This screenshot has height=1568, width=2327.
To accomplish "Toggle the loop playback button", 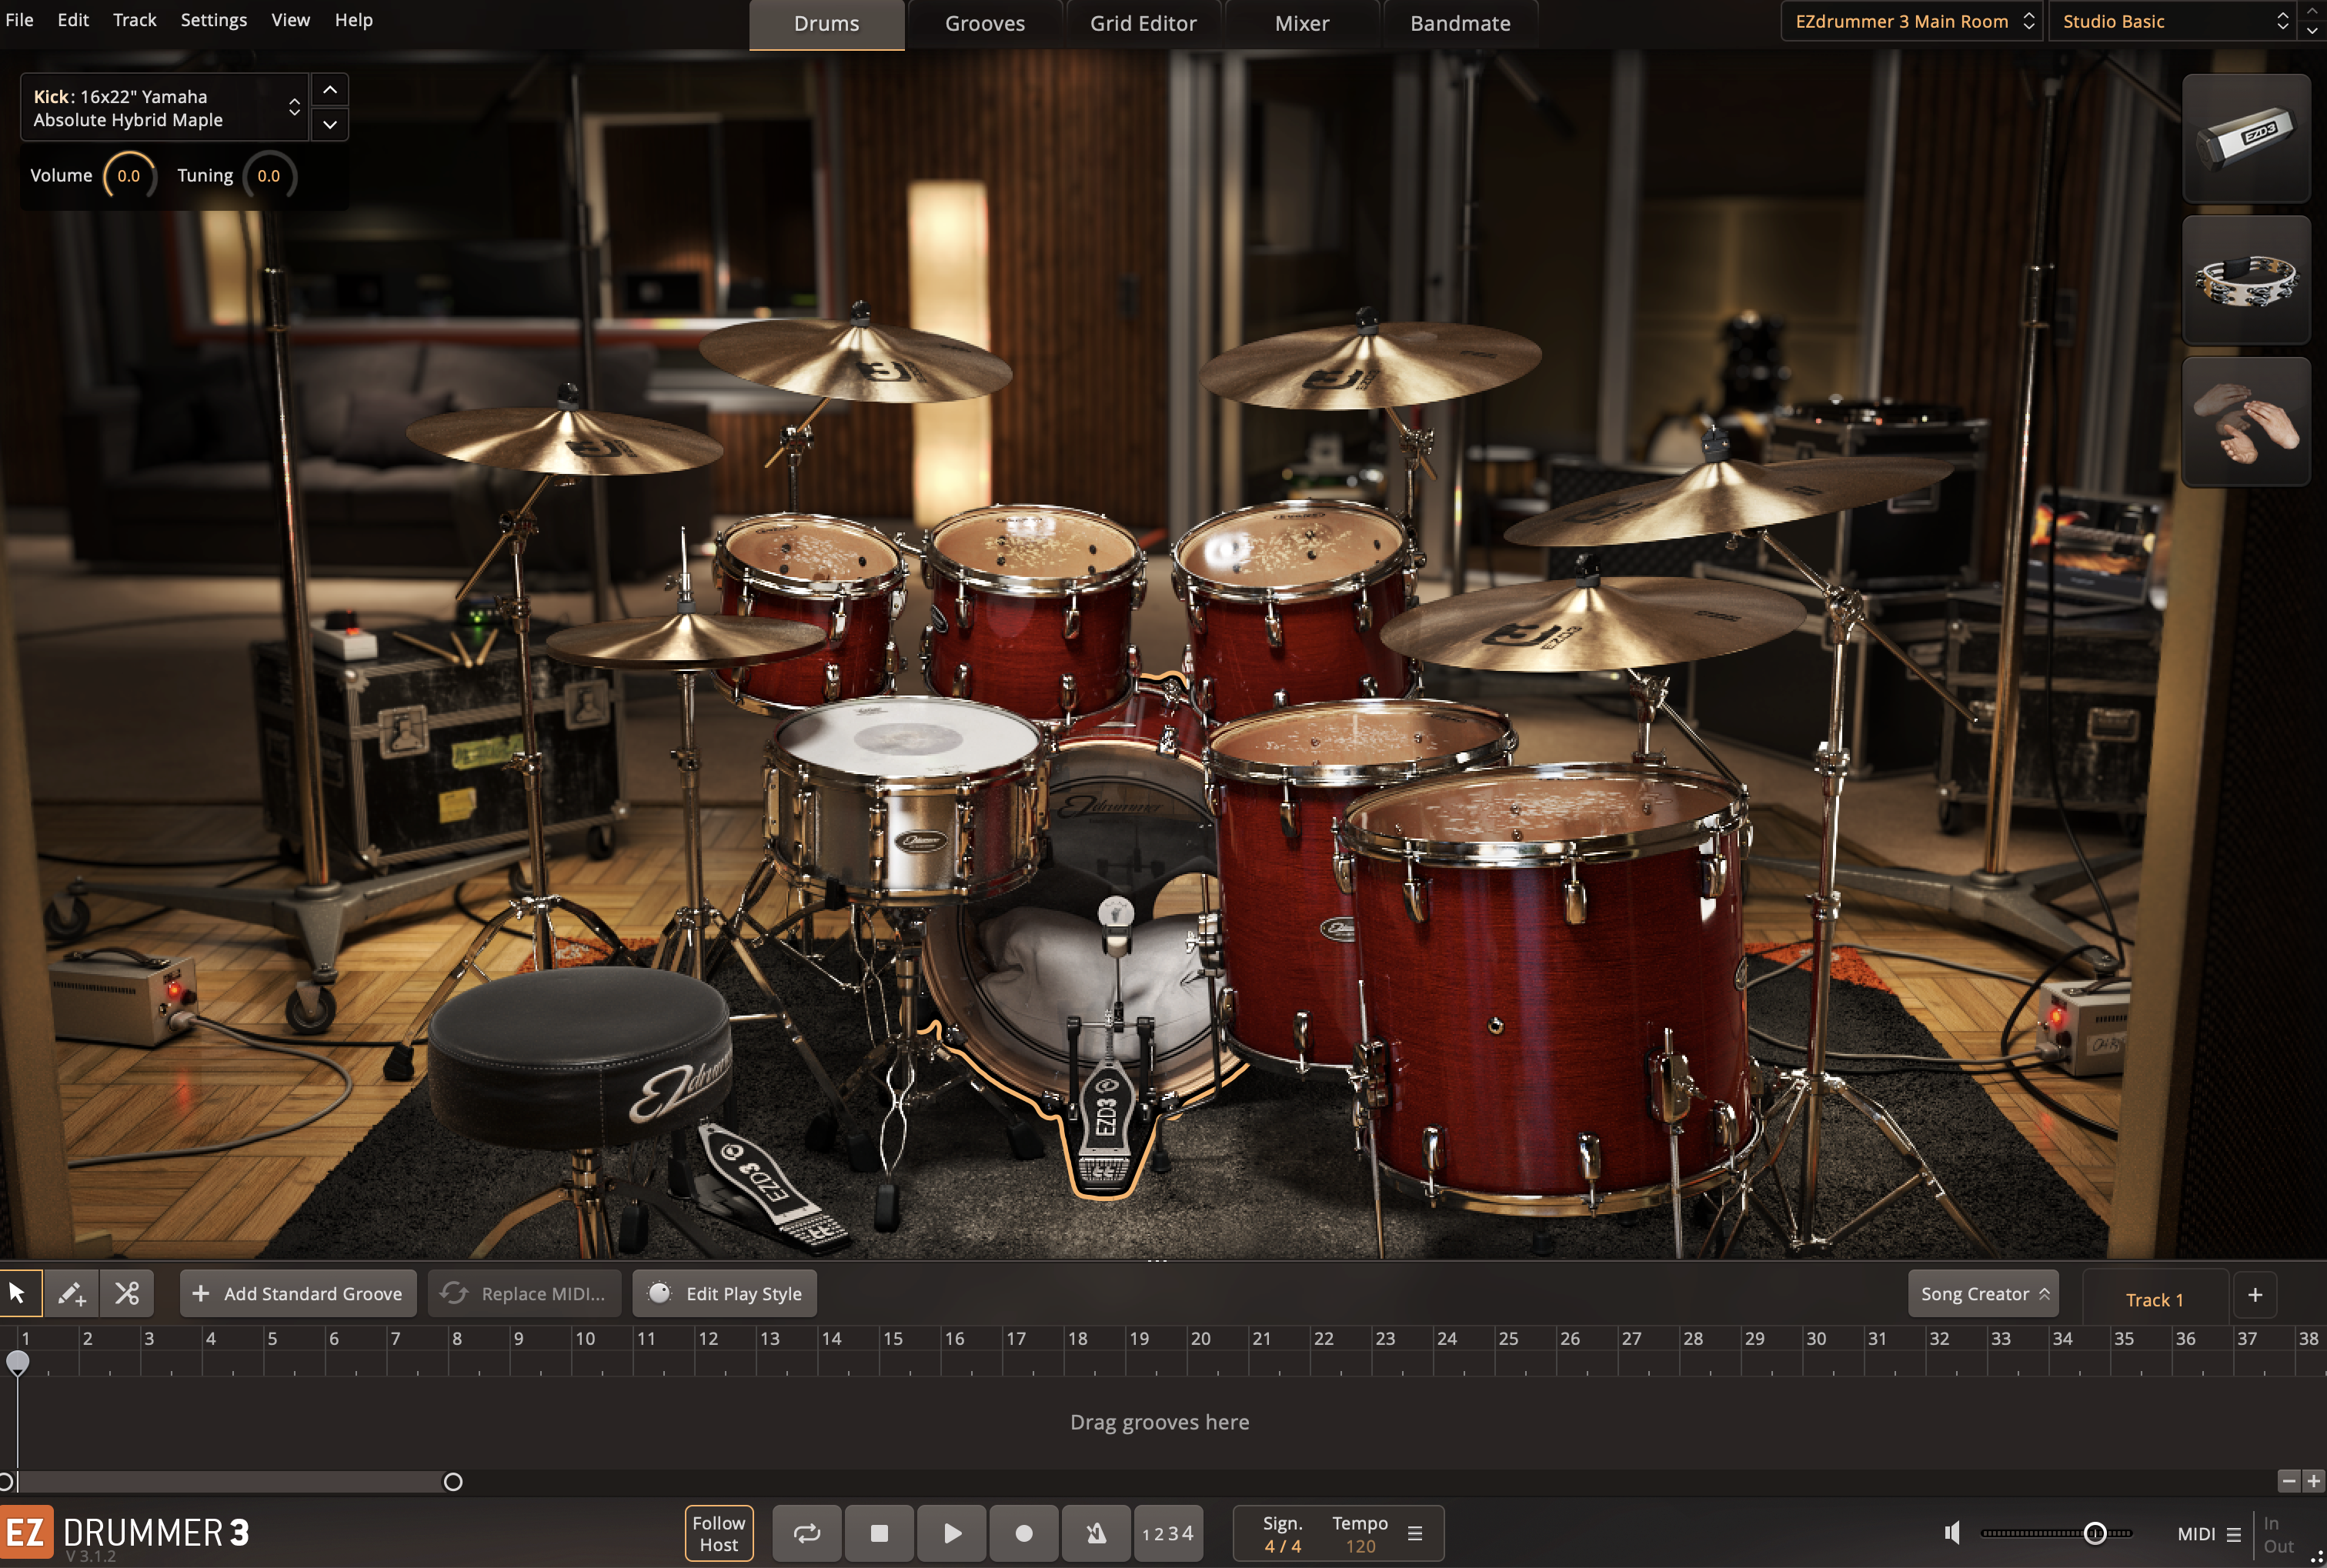I will pyautogui.click(x=807, y=1532).
